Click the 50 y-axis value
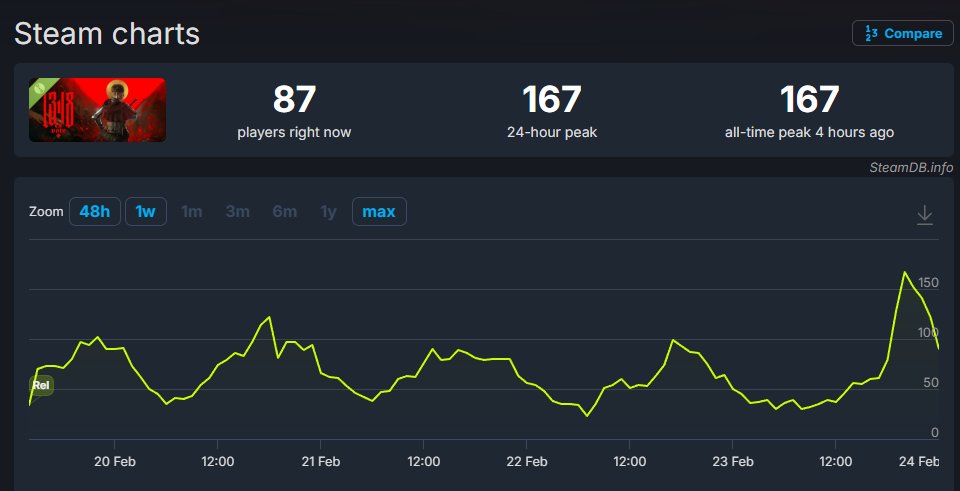Viewport: 960px width, 491px height. (x=931, y=383)
